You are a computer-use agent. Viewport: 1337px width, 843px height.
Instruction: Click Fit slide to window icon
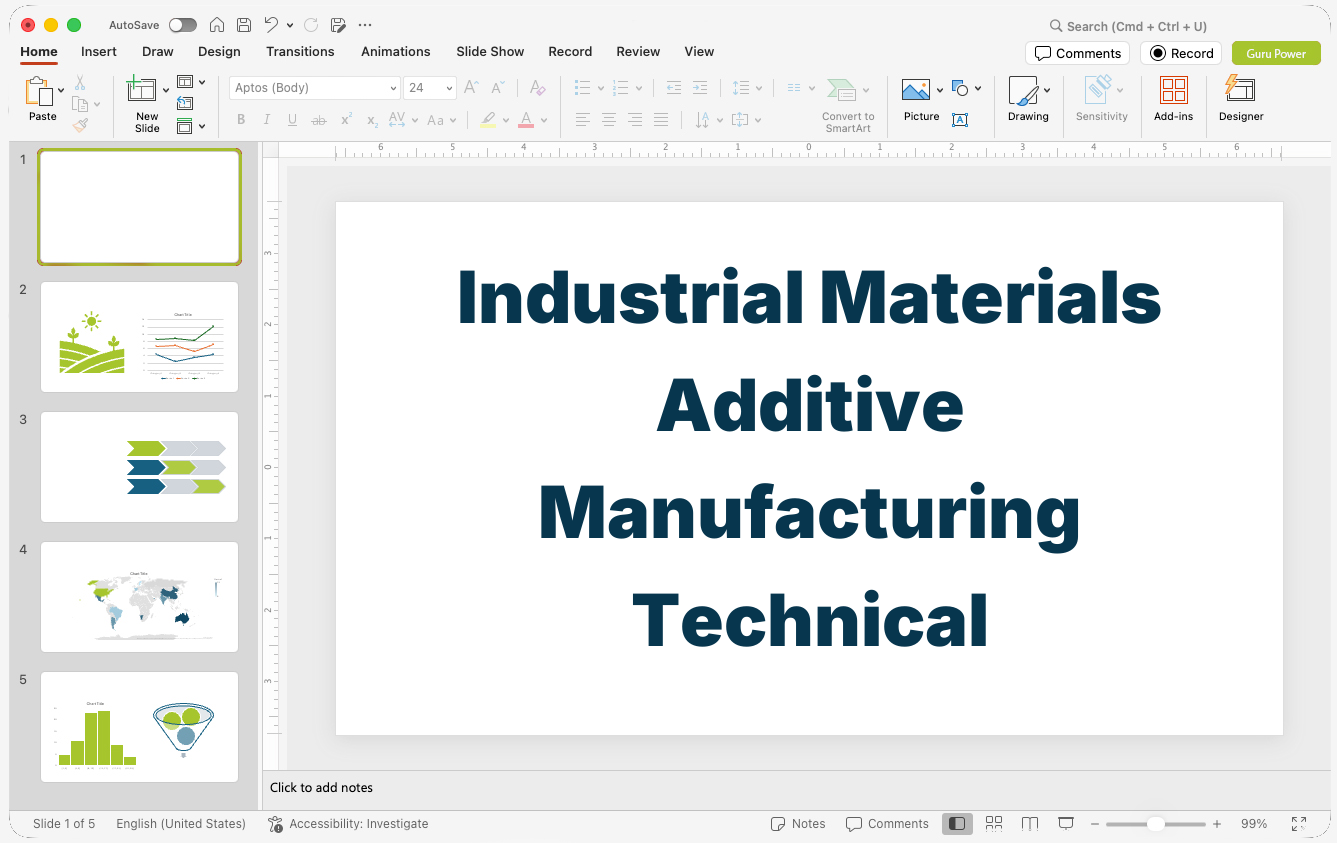(x=1299, y=824)
